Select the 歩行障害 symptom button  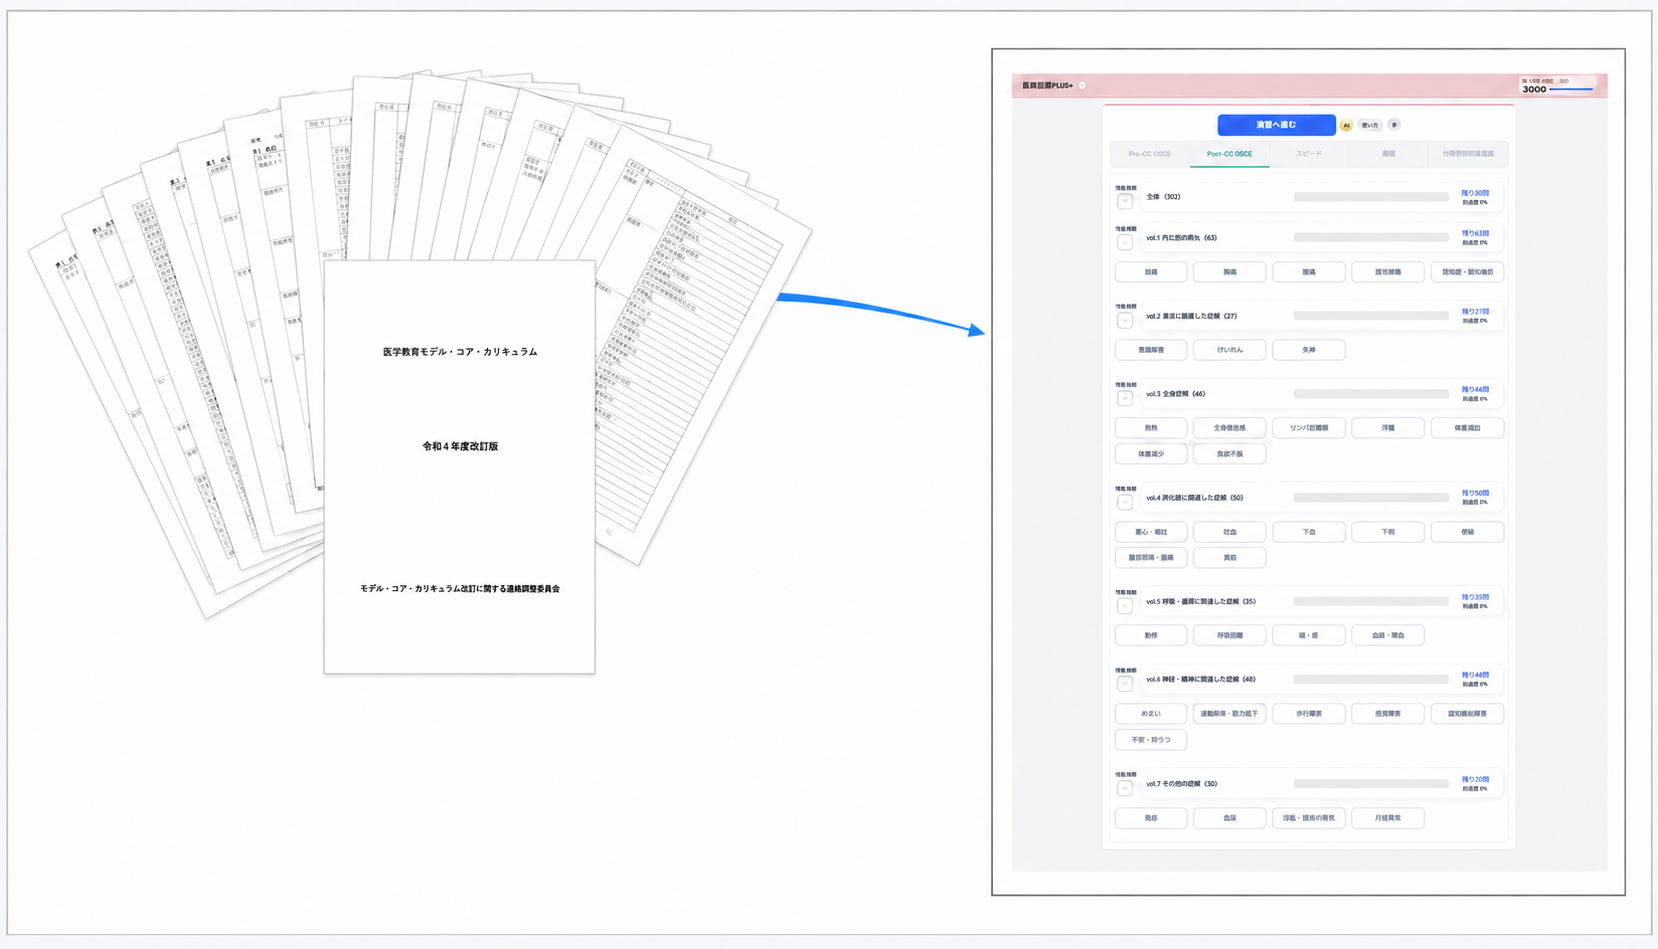point(1309,714)
